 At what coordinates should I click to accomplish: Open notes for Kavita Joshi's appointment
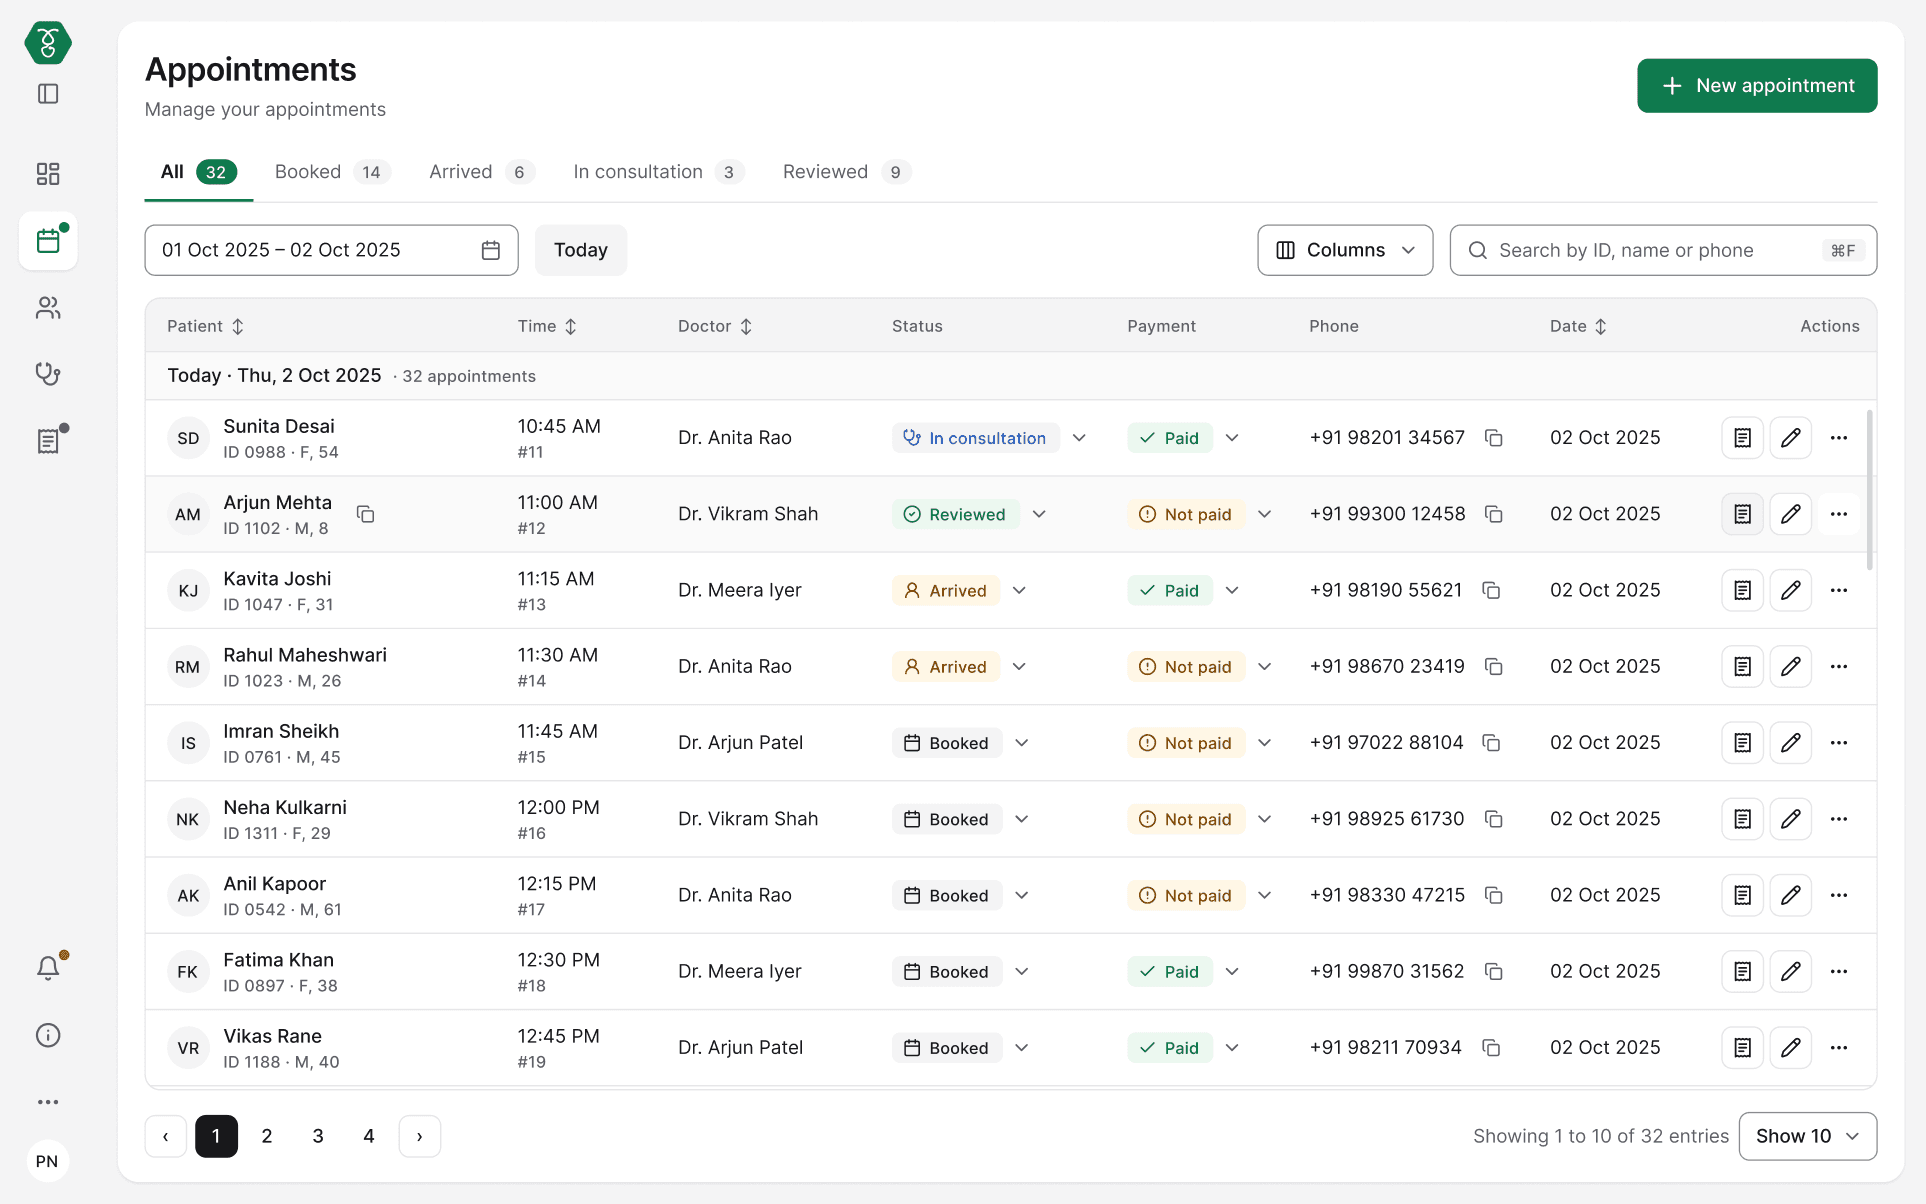[1742, 590]
